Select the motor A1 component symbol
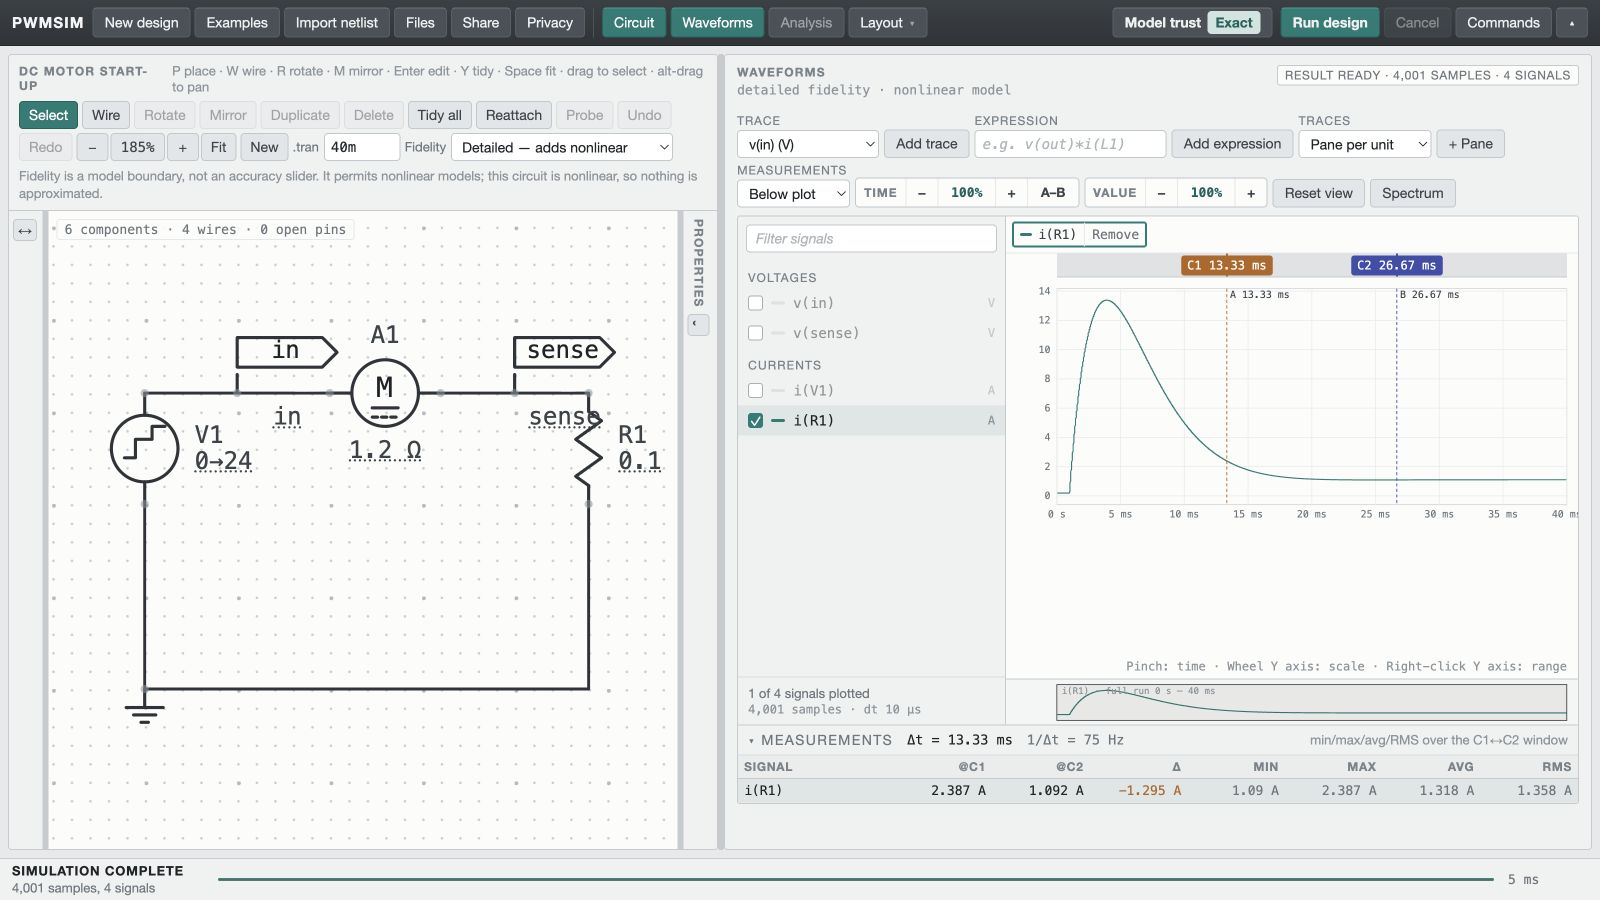Image resolution: width=1600 pixels, height=900 pixels. 385,393
